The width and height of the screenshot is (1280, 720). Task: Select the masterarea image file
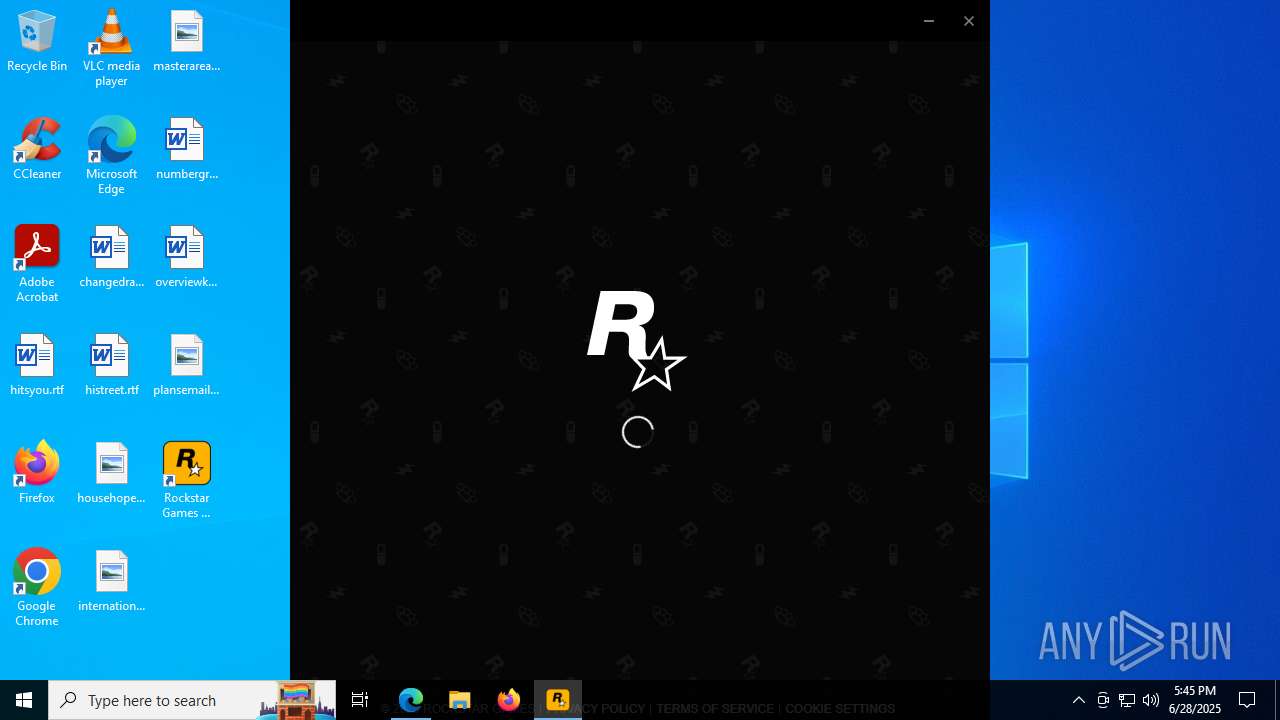pos(186,42)
